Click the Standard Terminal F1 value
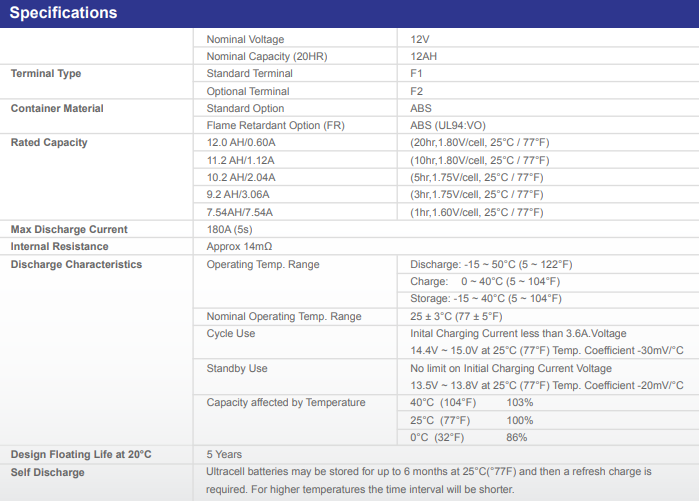Screen dimensions: 699x501 coord(416,74)
